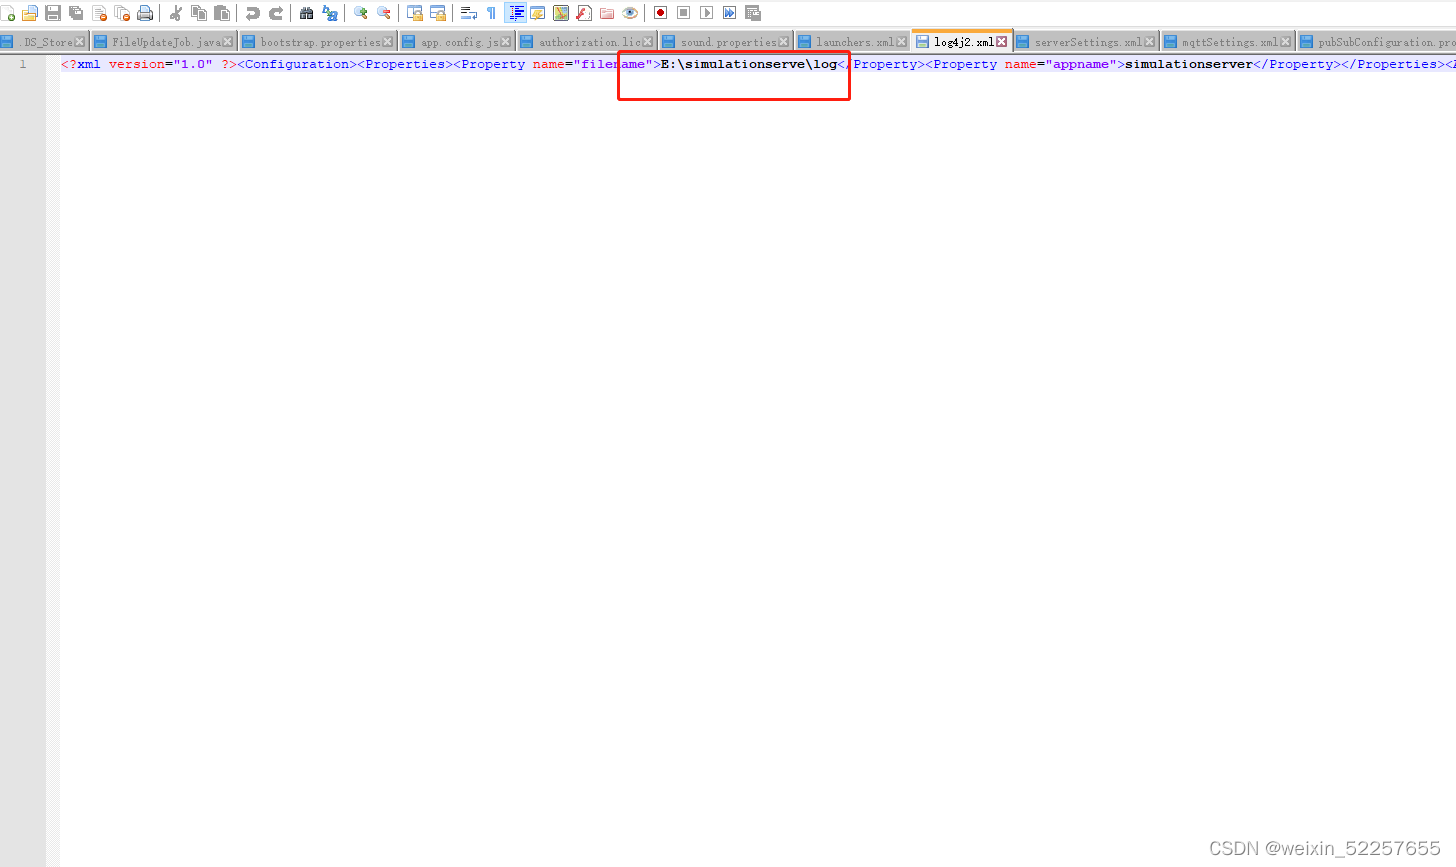The image size is (1456, 867).
Task: Close the log4j2.xml tab
Action: click(1001, 42)
